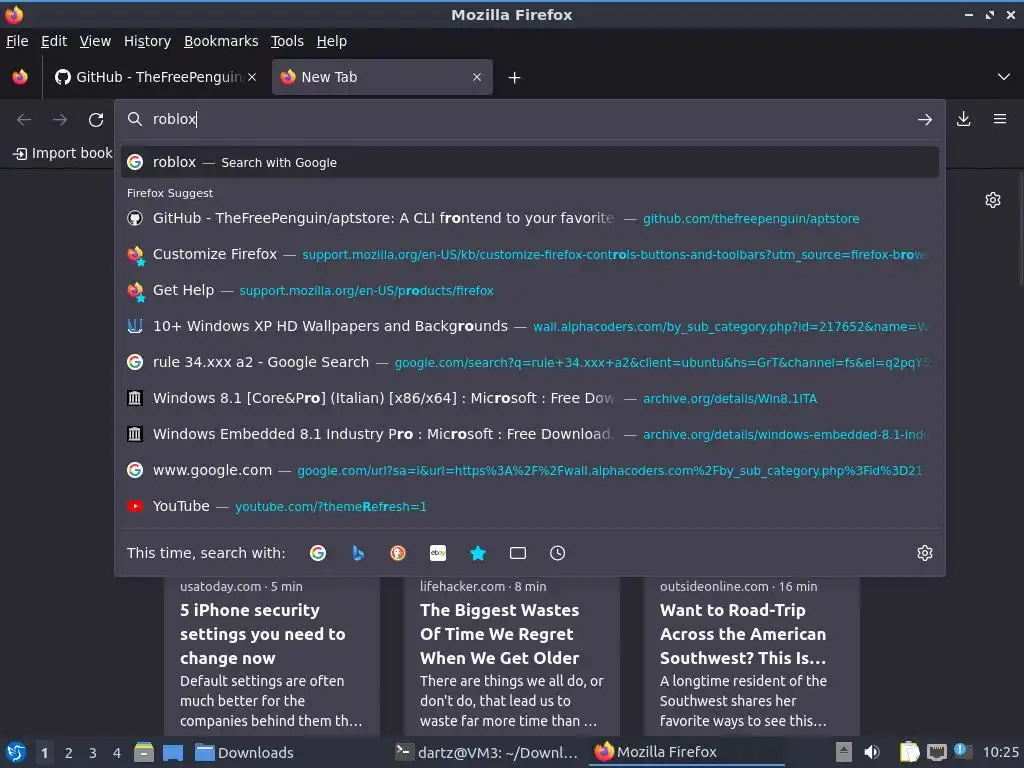Open the File menu
1024x768 pixels.
[17, 41]
